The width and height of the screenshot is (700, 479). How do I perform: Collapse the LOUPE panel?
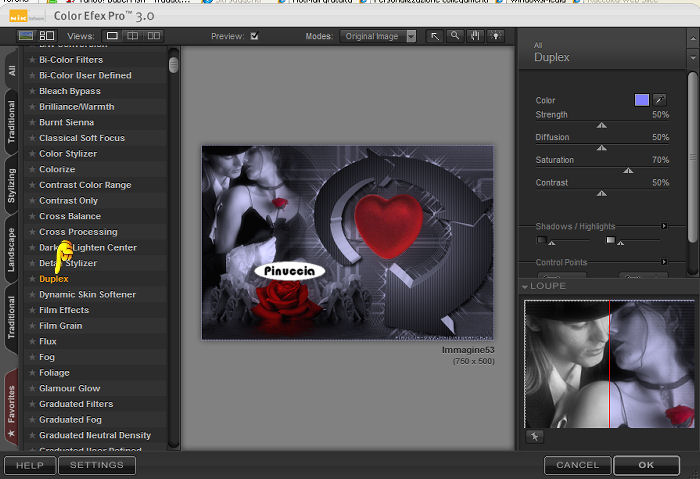[x=525, y=286]
